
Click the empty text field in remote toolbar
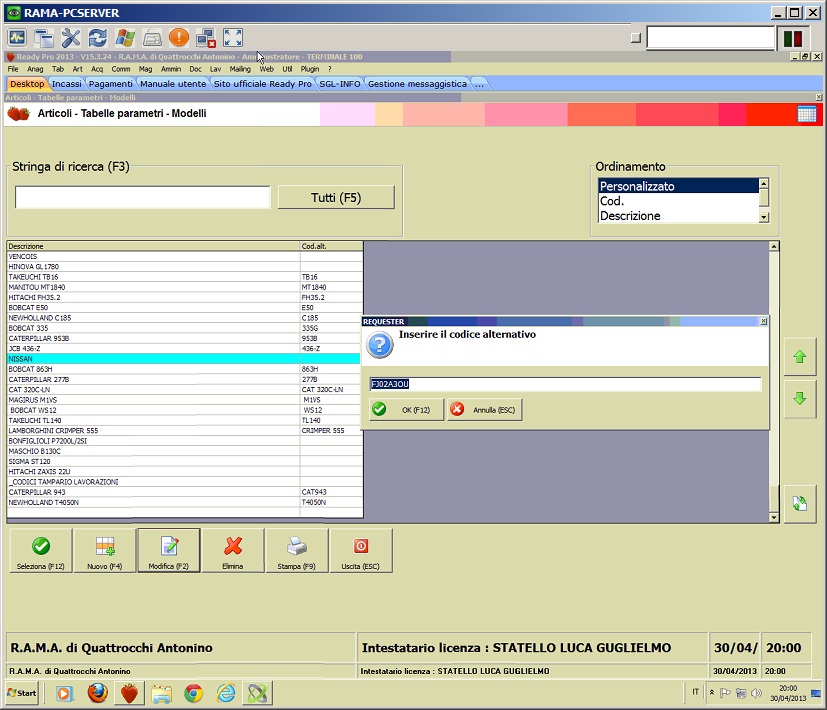[710, 38]
